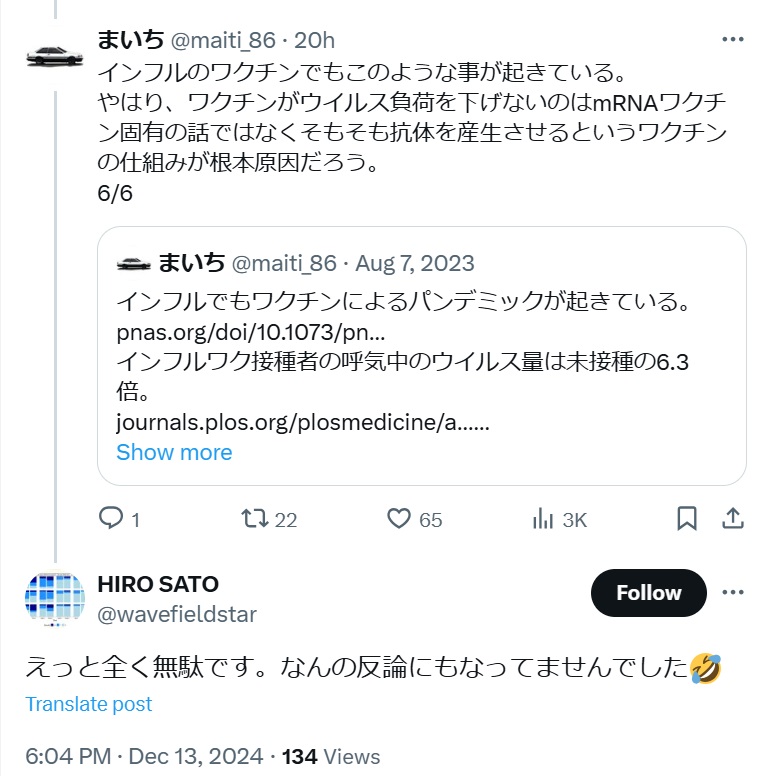This screenshot has height=776, width=766.
Task: Expand quoted post with Show more
Action: click(x=174, y=452)
